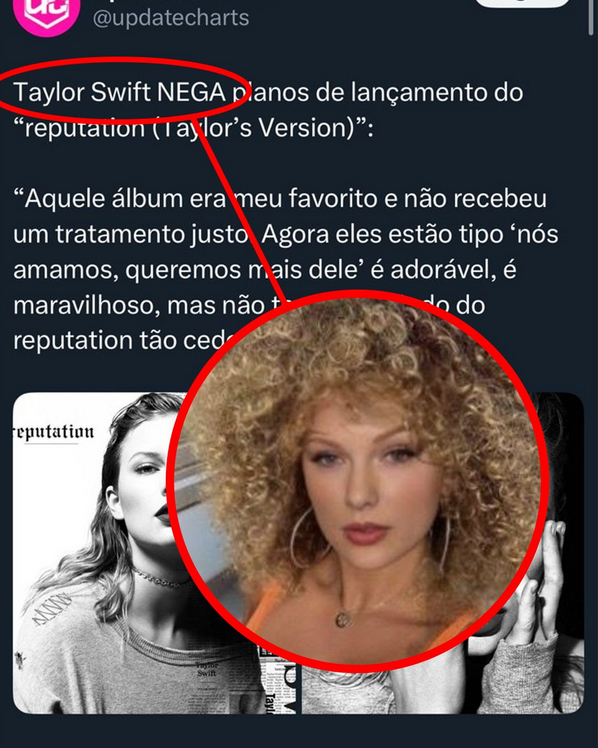Click the partially cut-off display name above handle

181,1
